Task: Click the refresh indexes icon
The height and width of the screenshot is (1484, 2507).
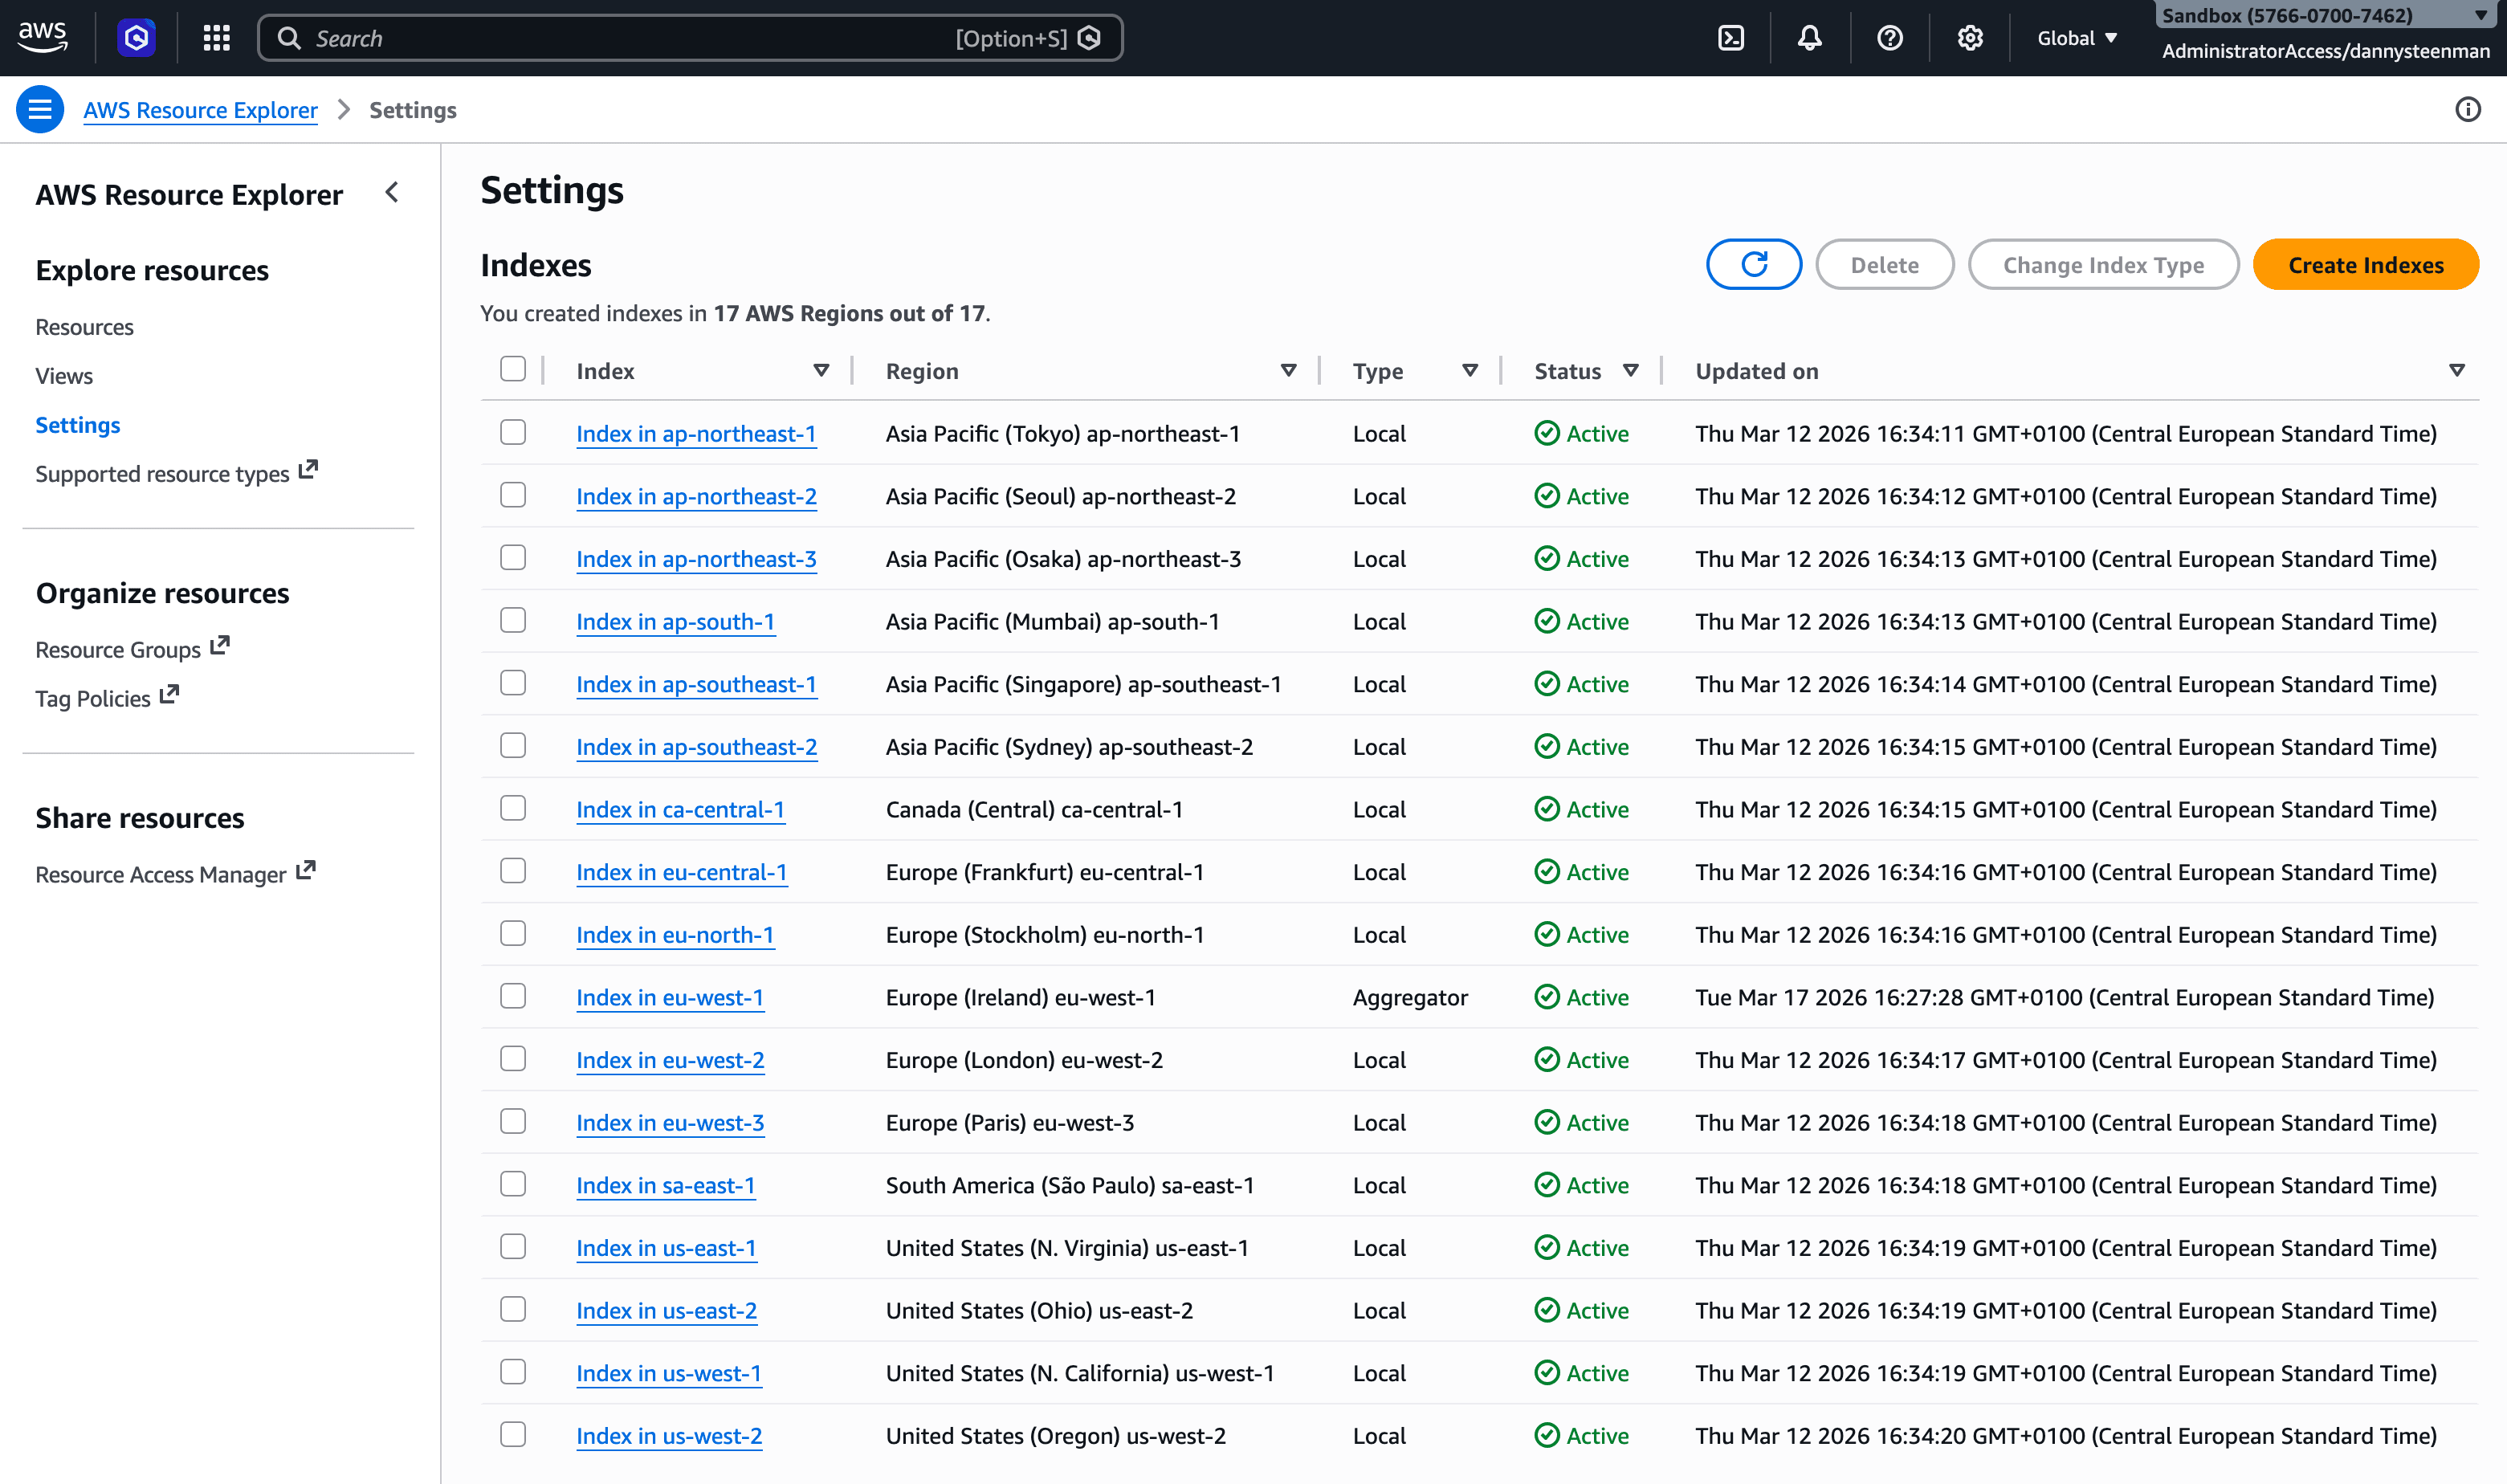Action: [x=1753, y=264]
